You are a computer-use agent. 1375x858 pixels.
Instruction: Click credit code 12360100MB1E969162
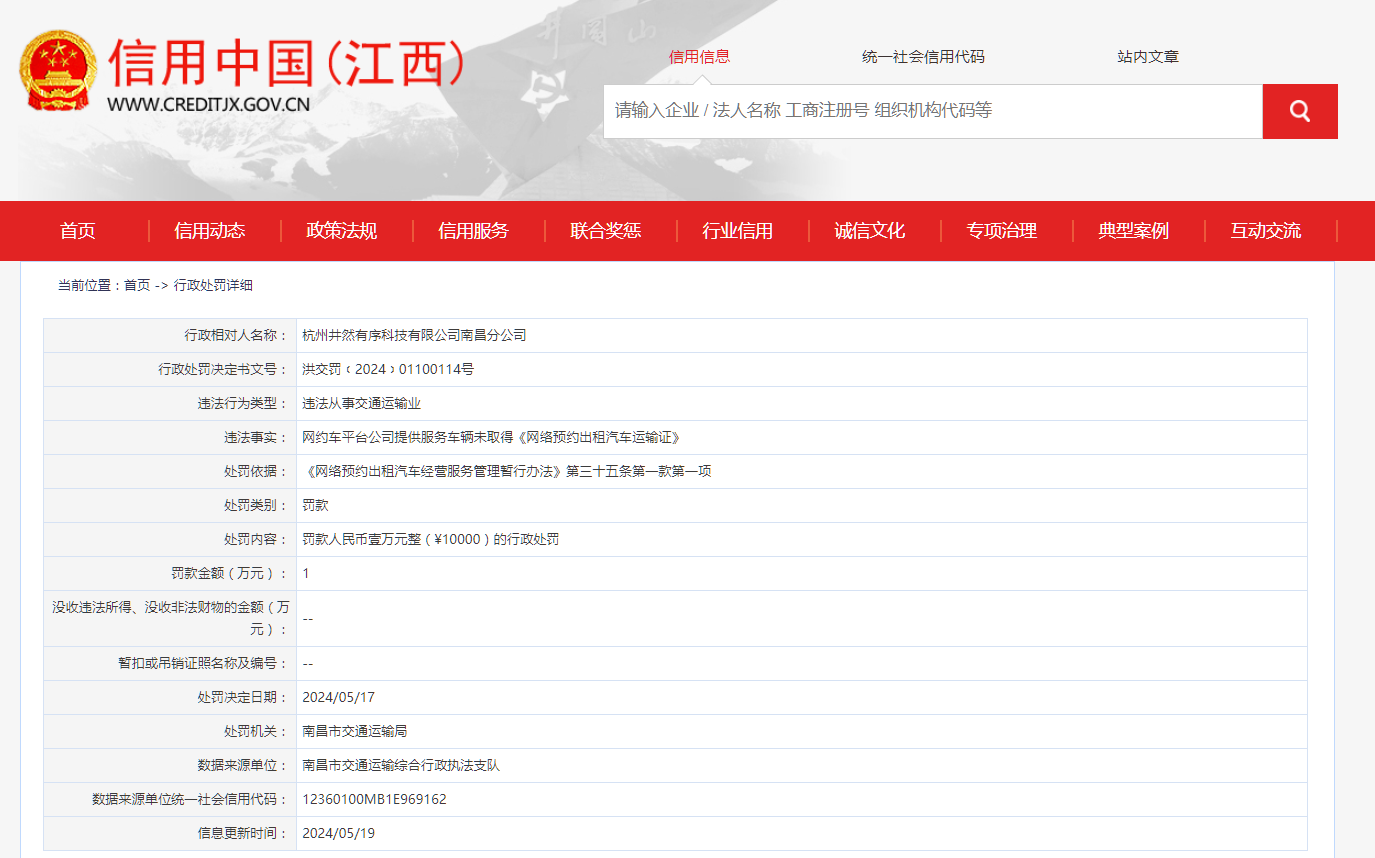pos(374,799)
